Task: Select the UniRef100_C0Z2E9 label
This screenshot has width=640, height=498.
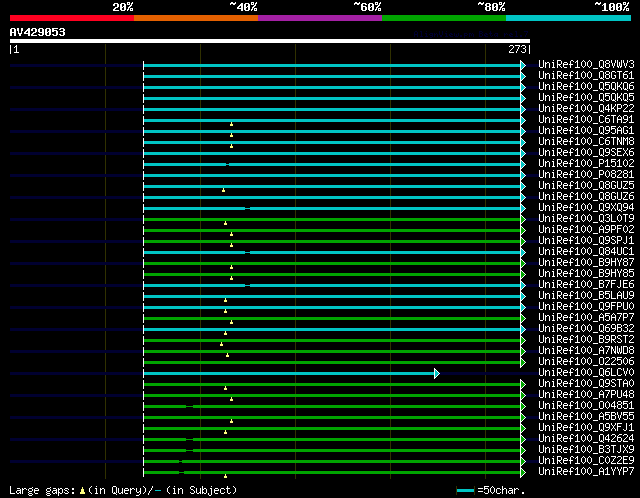Action: point(586,461)
